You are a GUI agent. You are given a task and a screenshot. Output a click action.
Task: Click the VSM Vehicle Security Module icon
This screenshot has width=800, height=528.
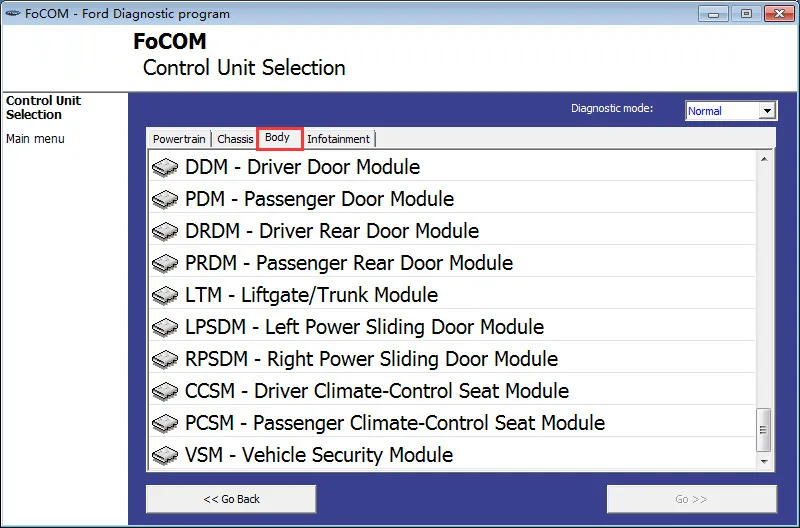tap(165, 455)
